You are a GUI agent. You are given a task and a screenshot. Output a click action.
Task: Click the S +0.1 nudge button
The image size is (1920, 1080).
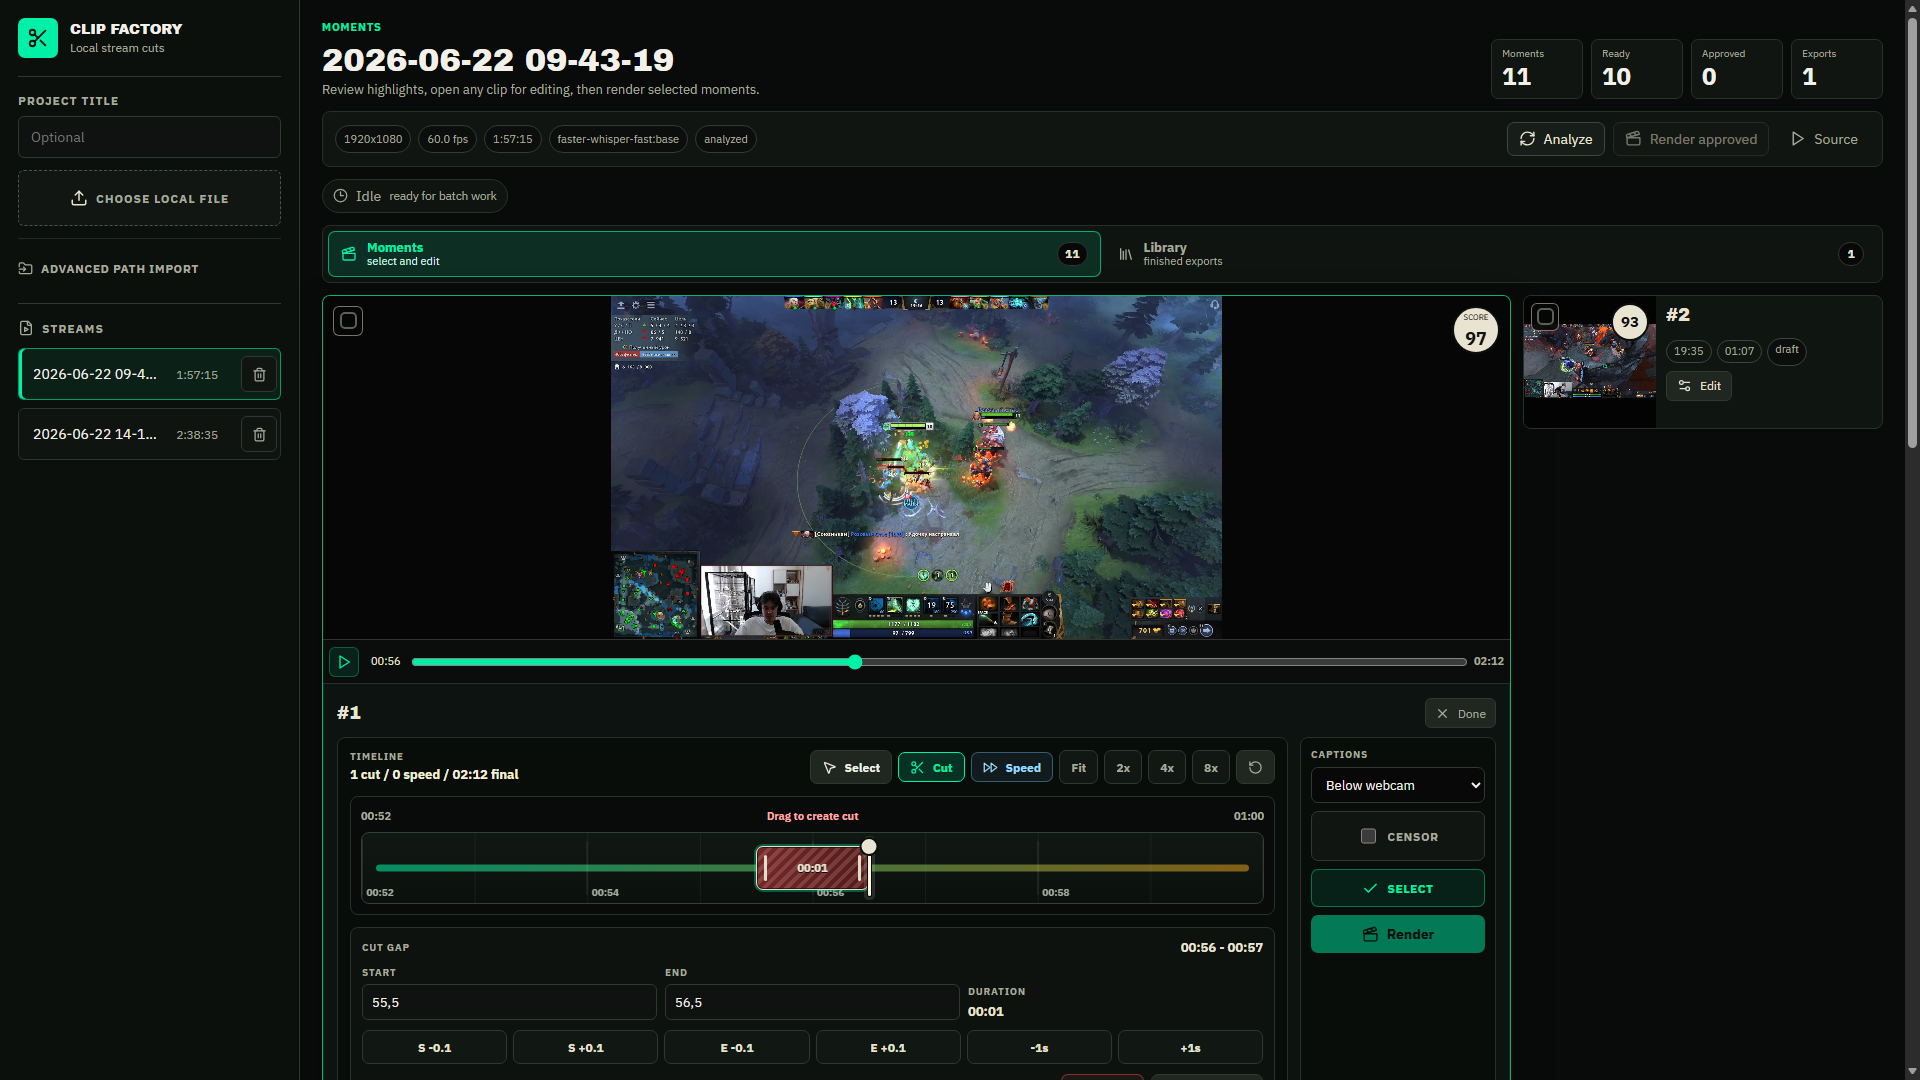click(x=585, y=1048)
